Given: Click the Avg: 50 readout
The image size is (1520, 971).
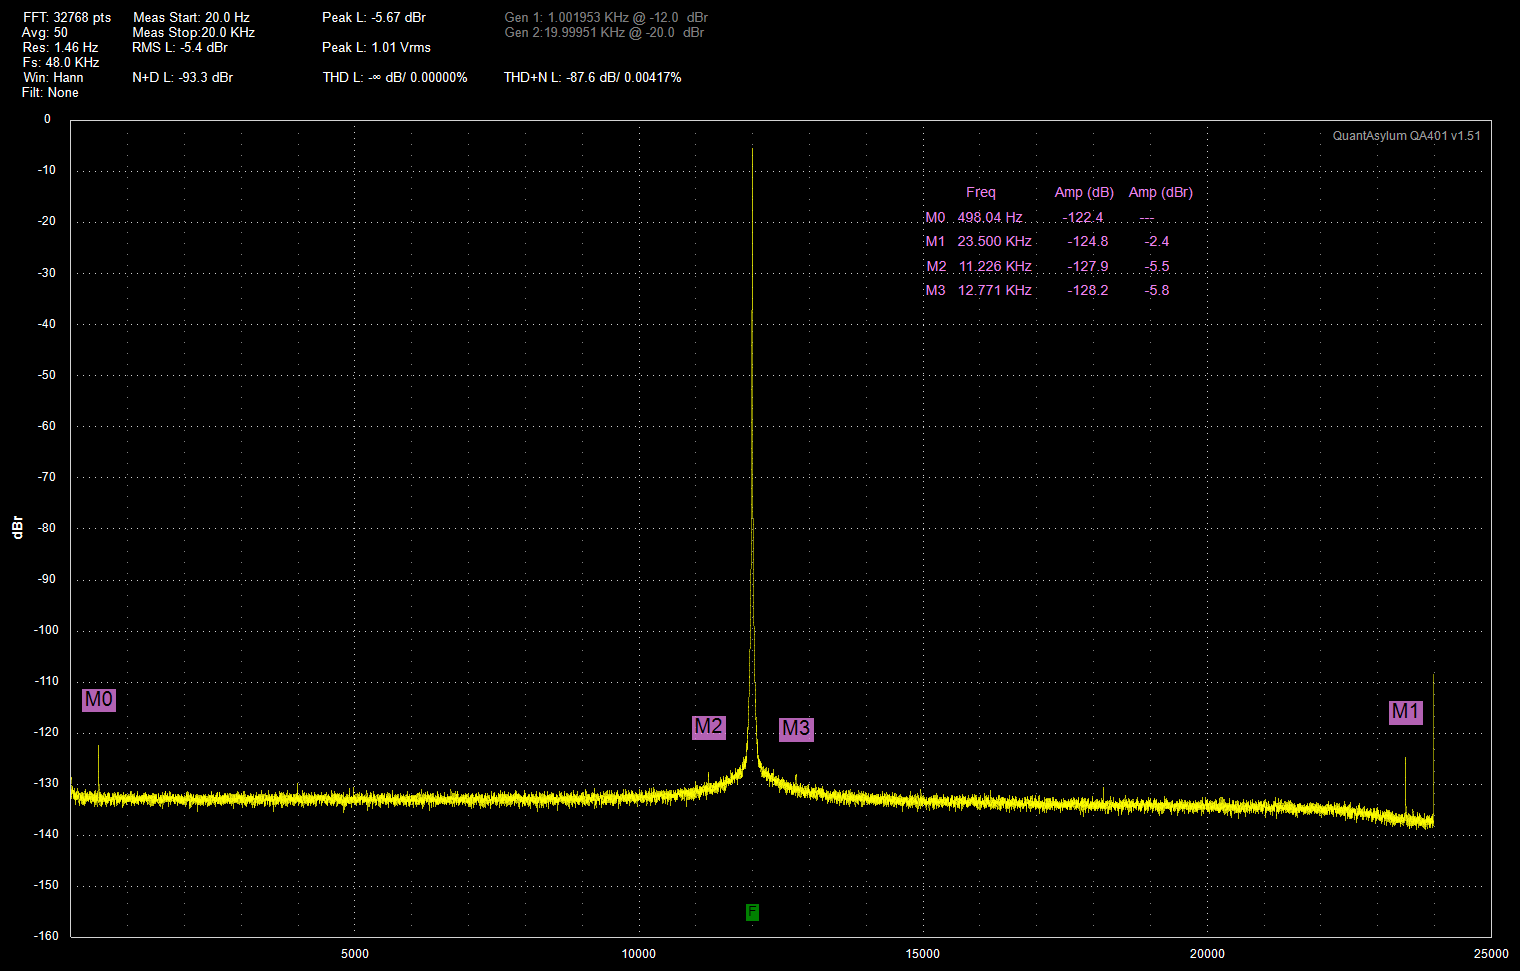Looking at the screenshot, I should tap(45, 32).
